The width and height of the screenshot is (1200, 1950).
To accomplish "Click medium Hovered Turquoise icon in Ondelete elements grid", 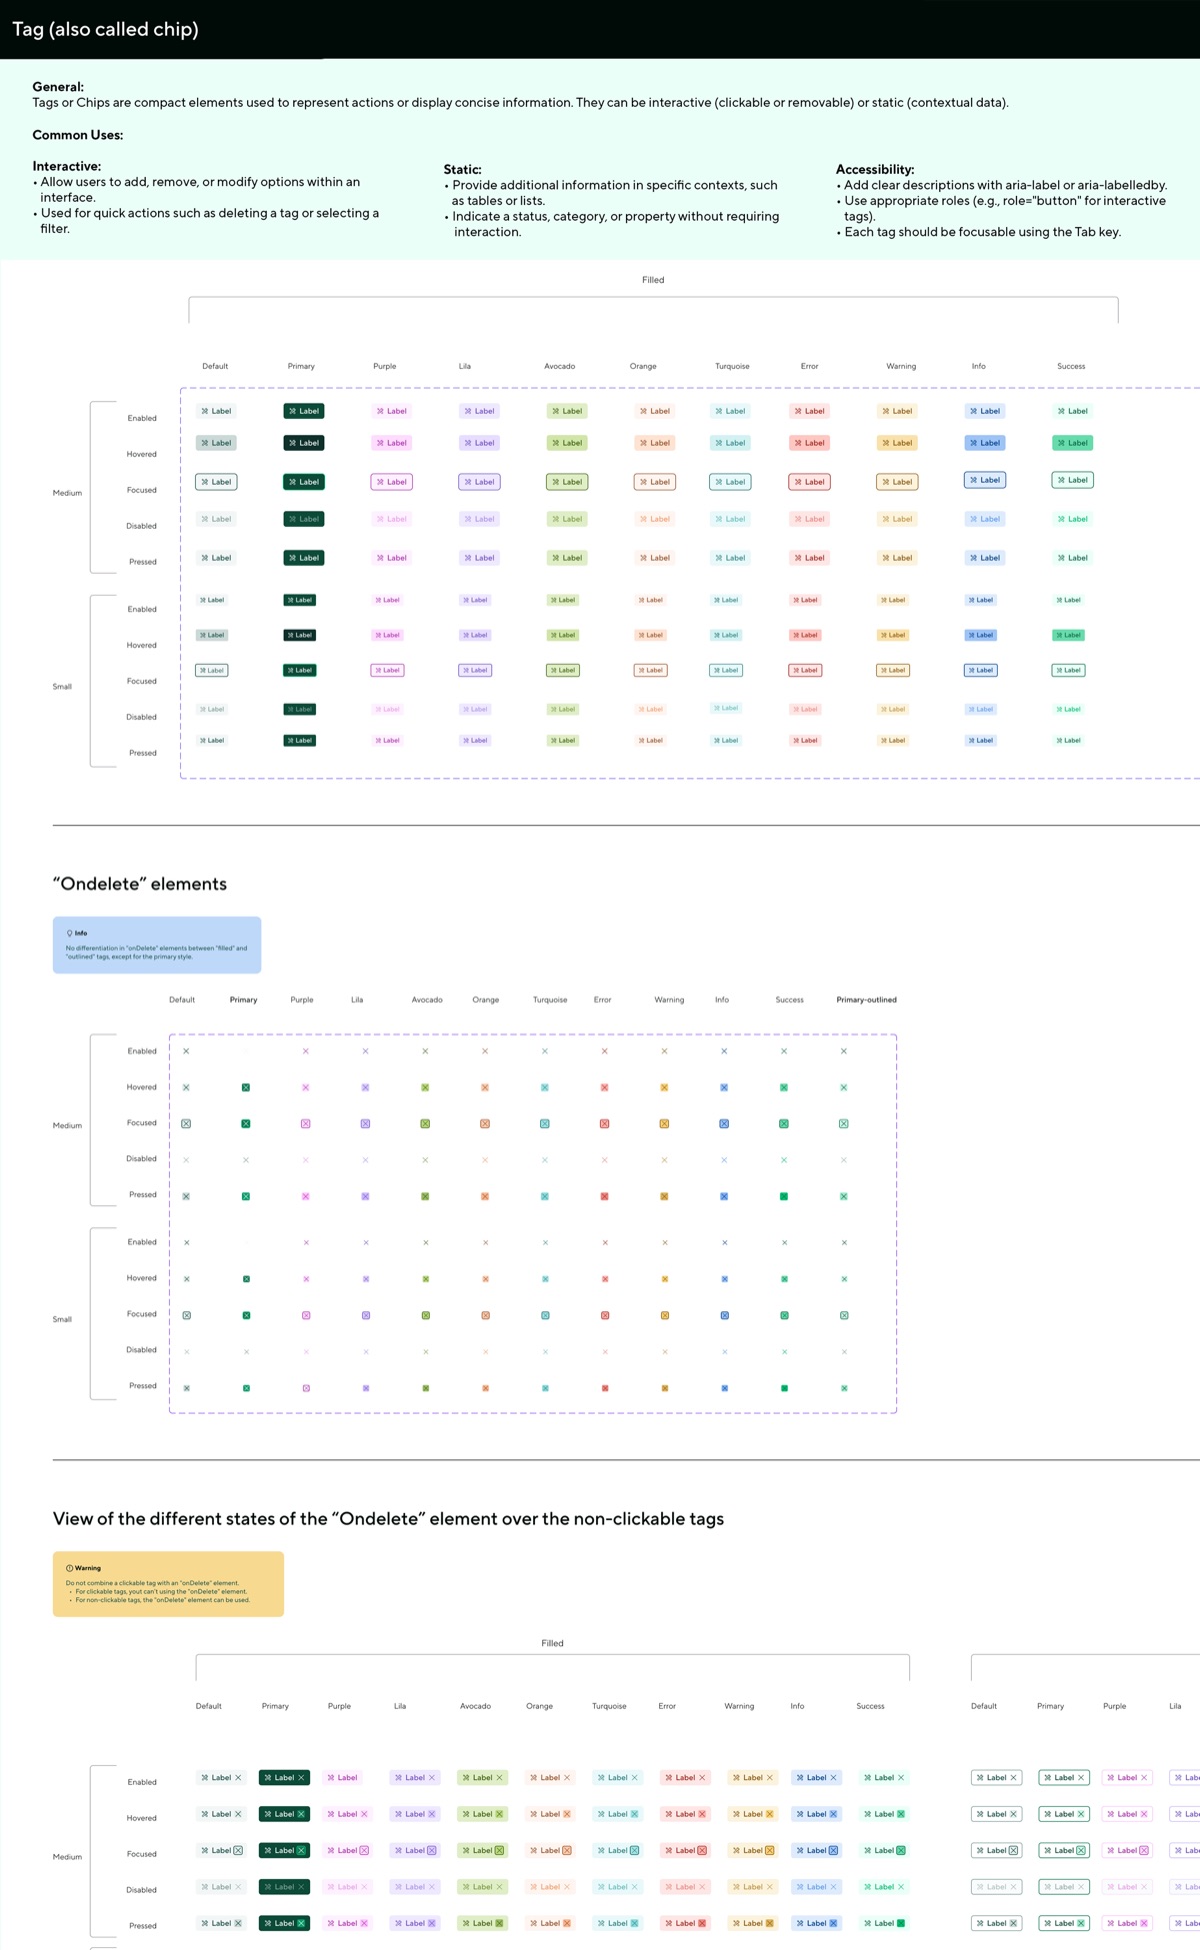I will point(545,1087).
